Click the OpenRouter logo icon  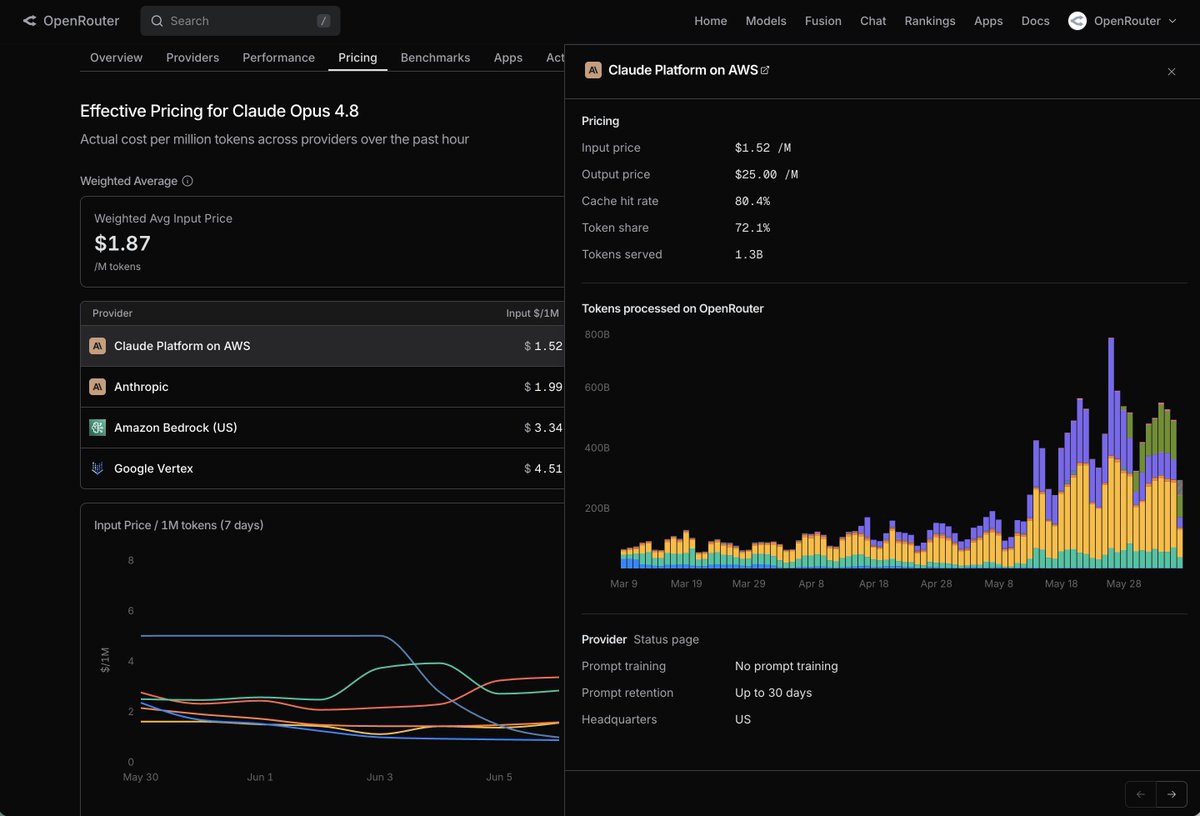[29, 21]
